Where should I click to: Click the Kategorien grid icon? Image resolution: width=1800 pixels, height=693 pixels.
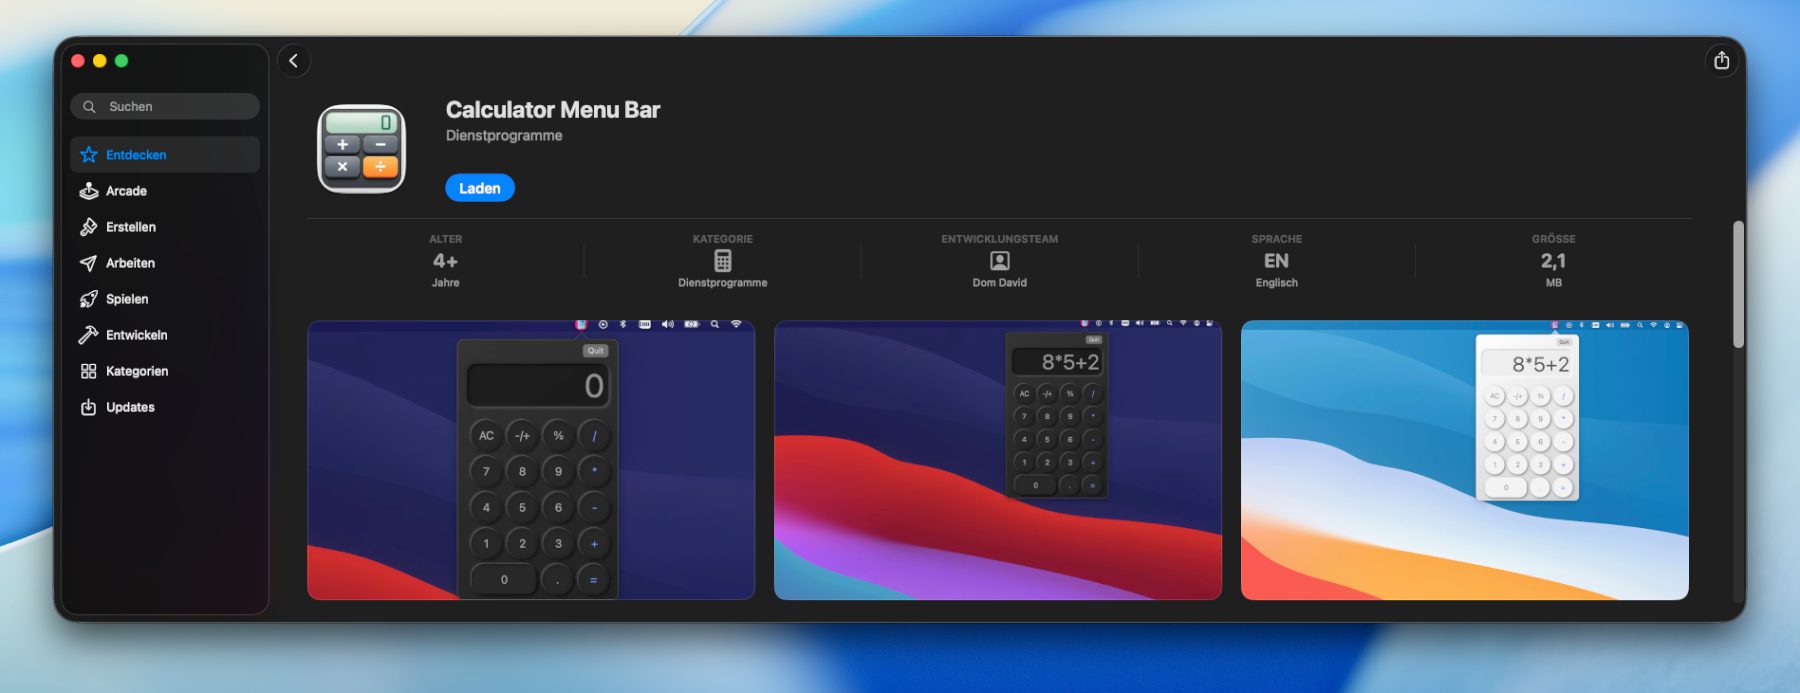(89, 371)
